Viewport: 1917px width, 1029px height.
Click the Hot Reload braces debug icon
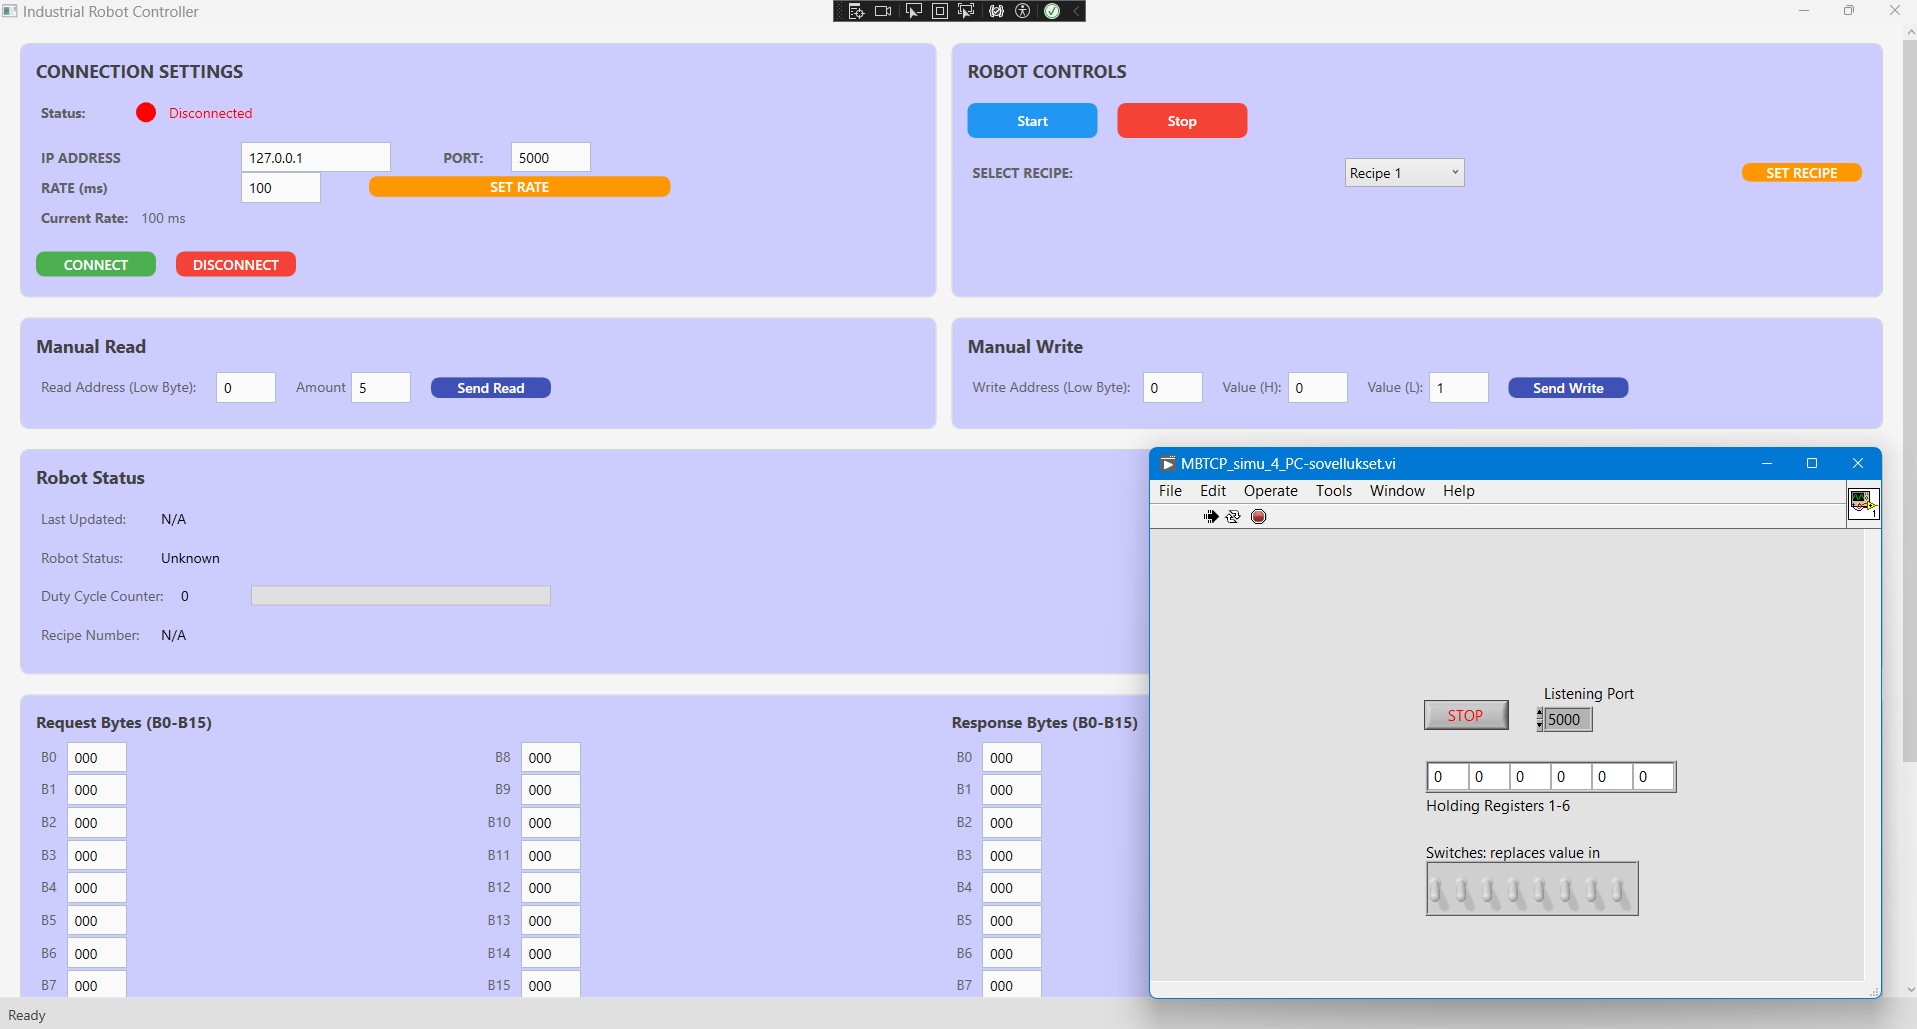[996, 11]
